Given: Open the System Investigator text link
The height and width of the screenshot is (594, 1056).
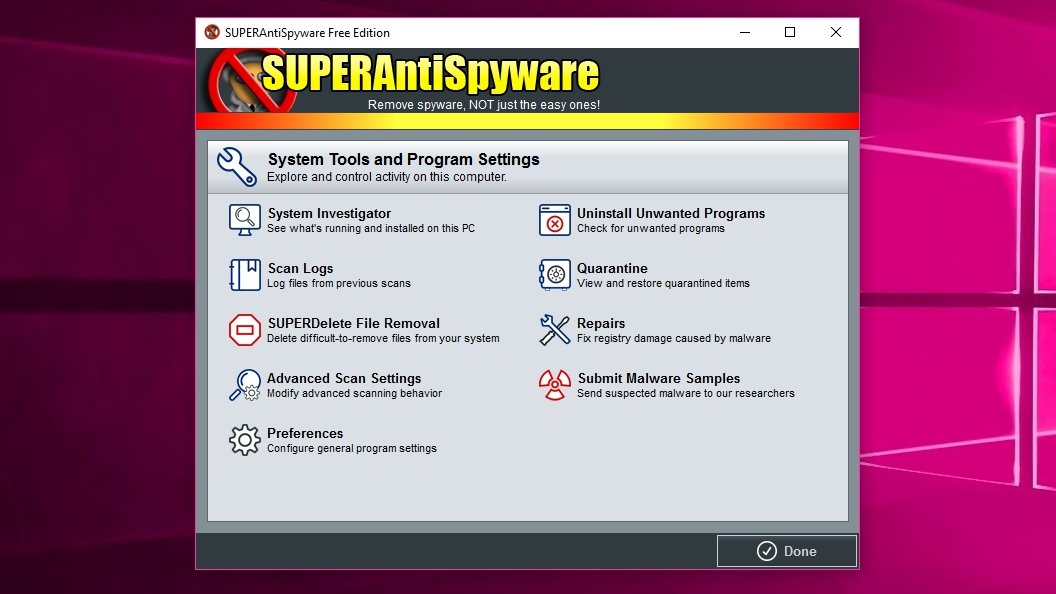Looking at the screenshot, I should click(x=329, y=213).
